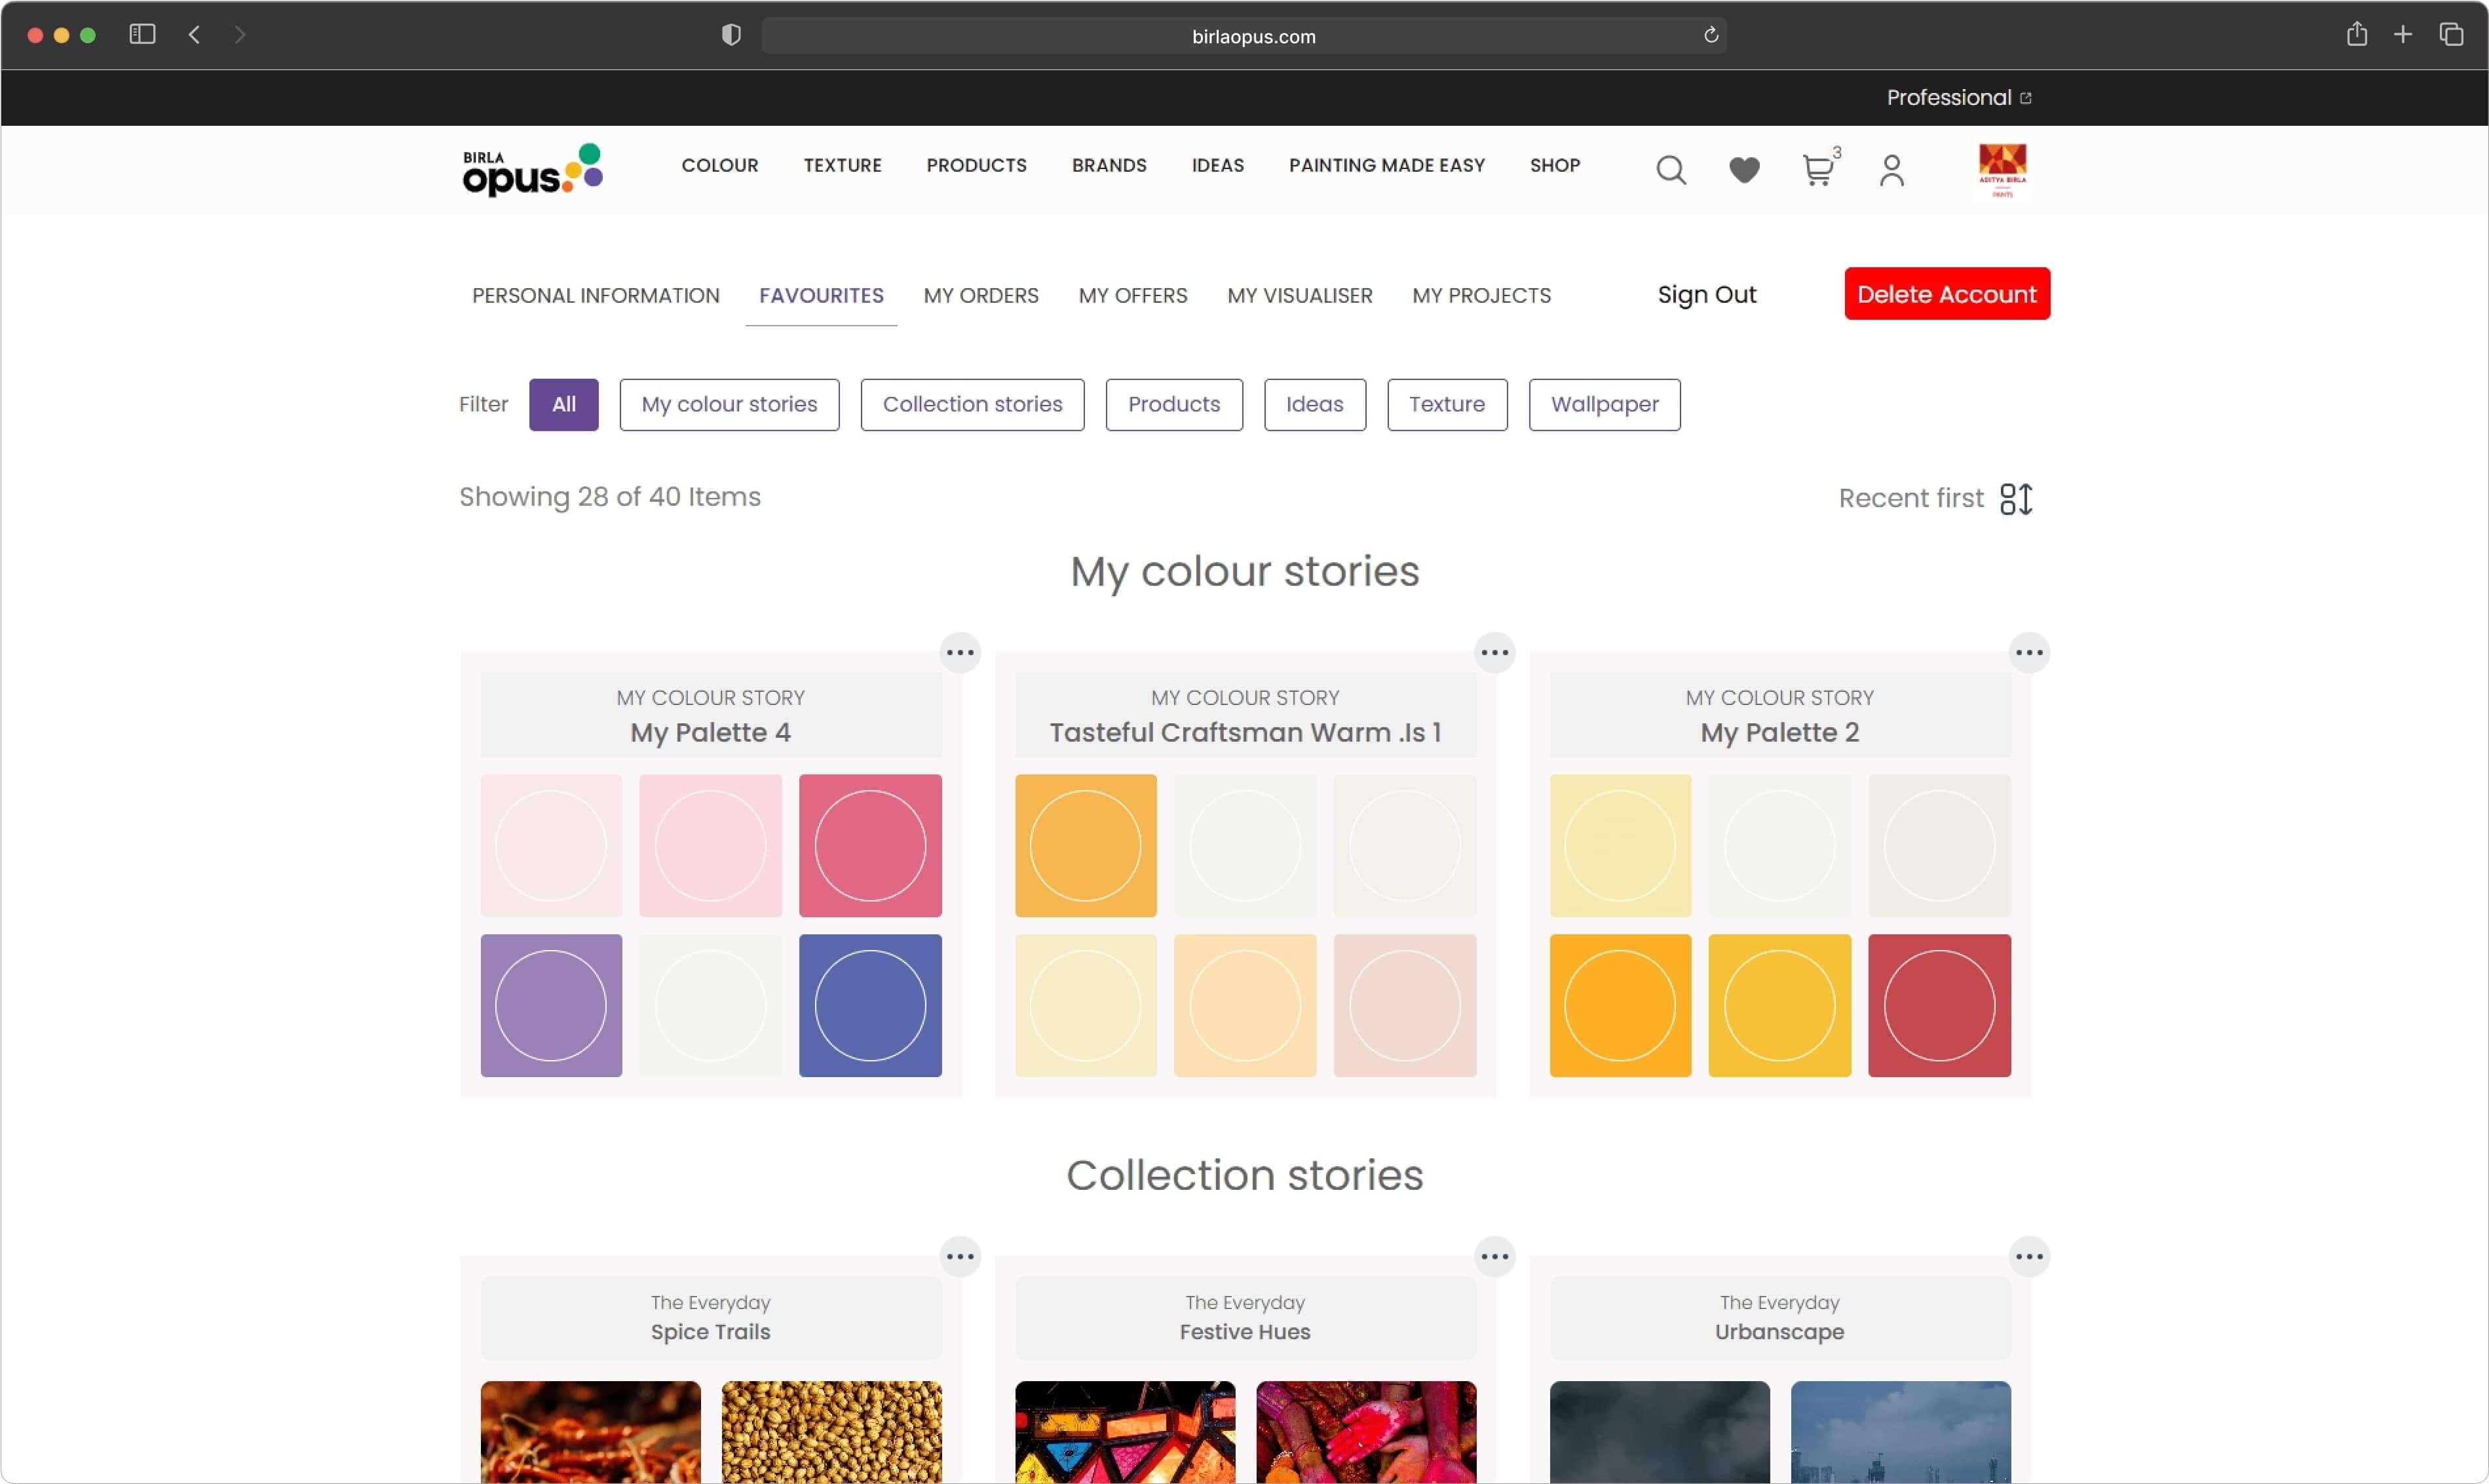The width and height of the screenshot is (2489, 1484).
Task: Click the heart favourites icon in header
Action: click(x=1744, y=171)
